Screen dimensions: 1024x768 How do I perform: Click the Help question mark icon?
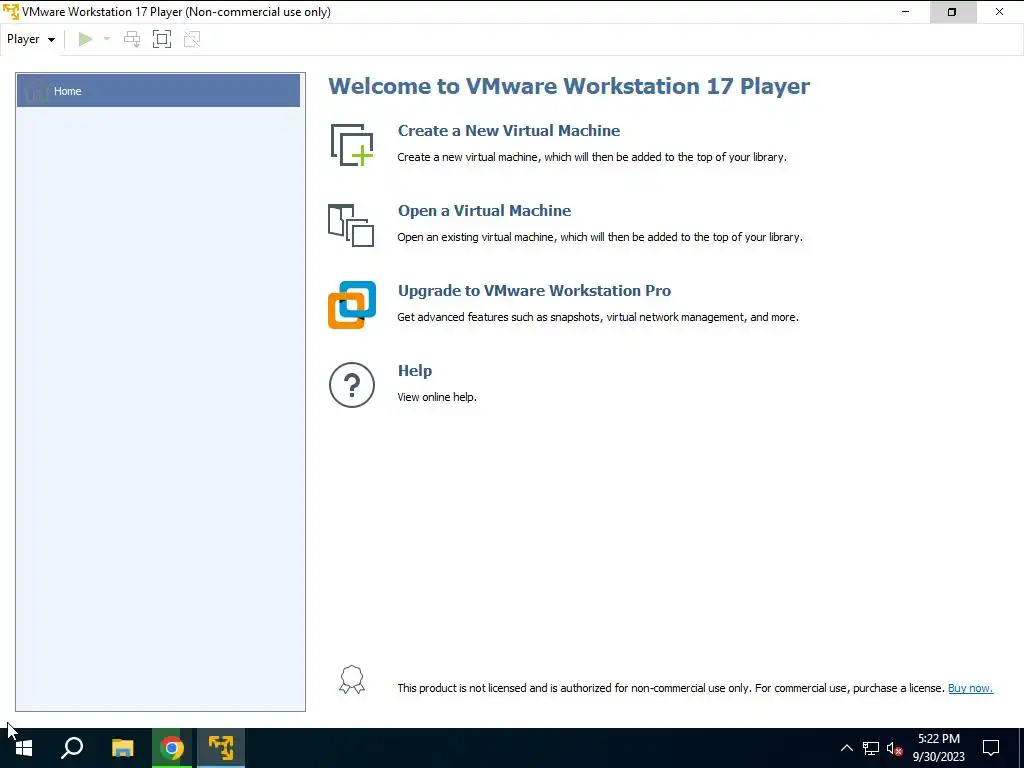point(352,385)
